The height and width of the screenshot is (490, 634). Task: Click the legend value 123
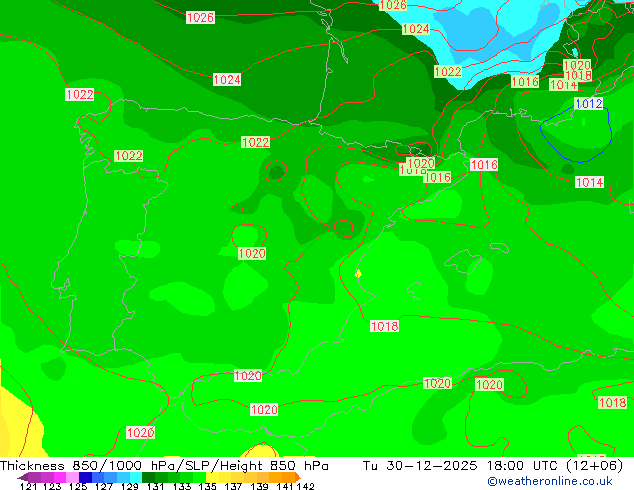(x=52, y=486)
